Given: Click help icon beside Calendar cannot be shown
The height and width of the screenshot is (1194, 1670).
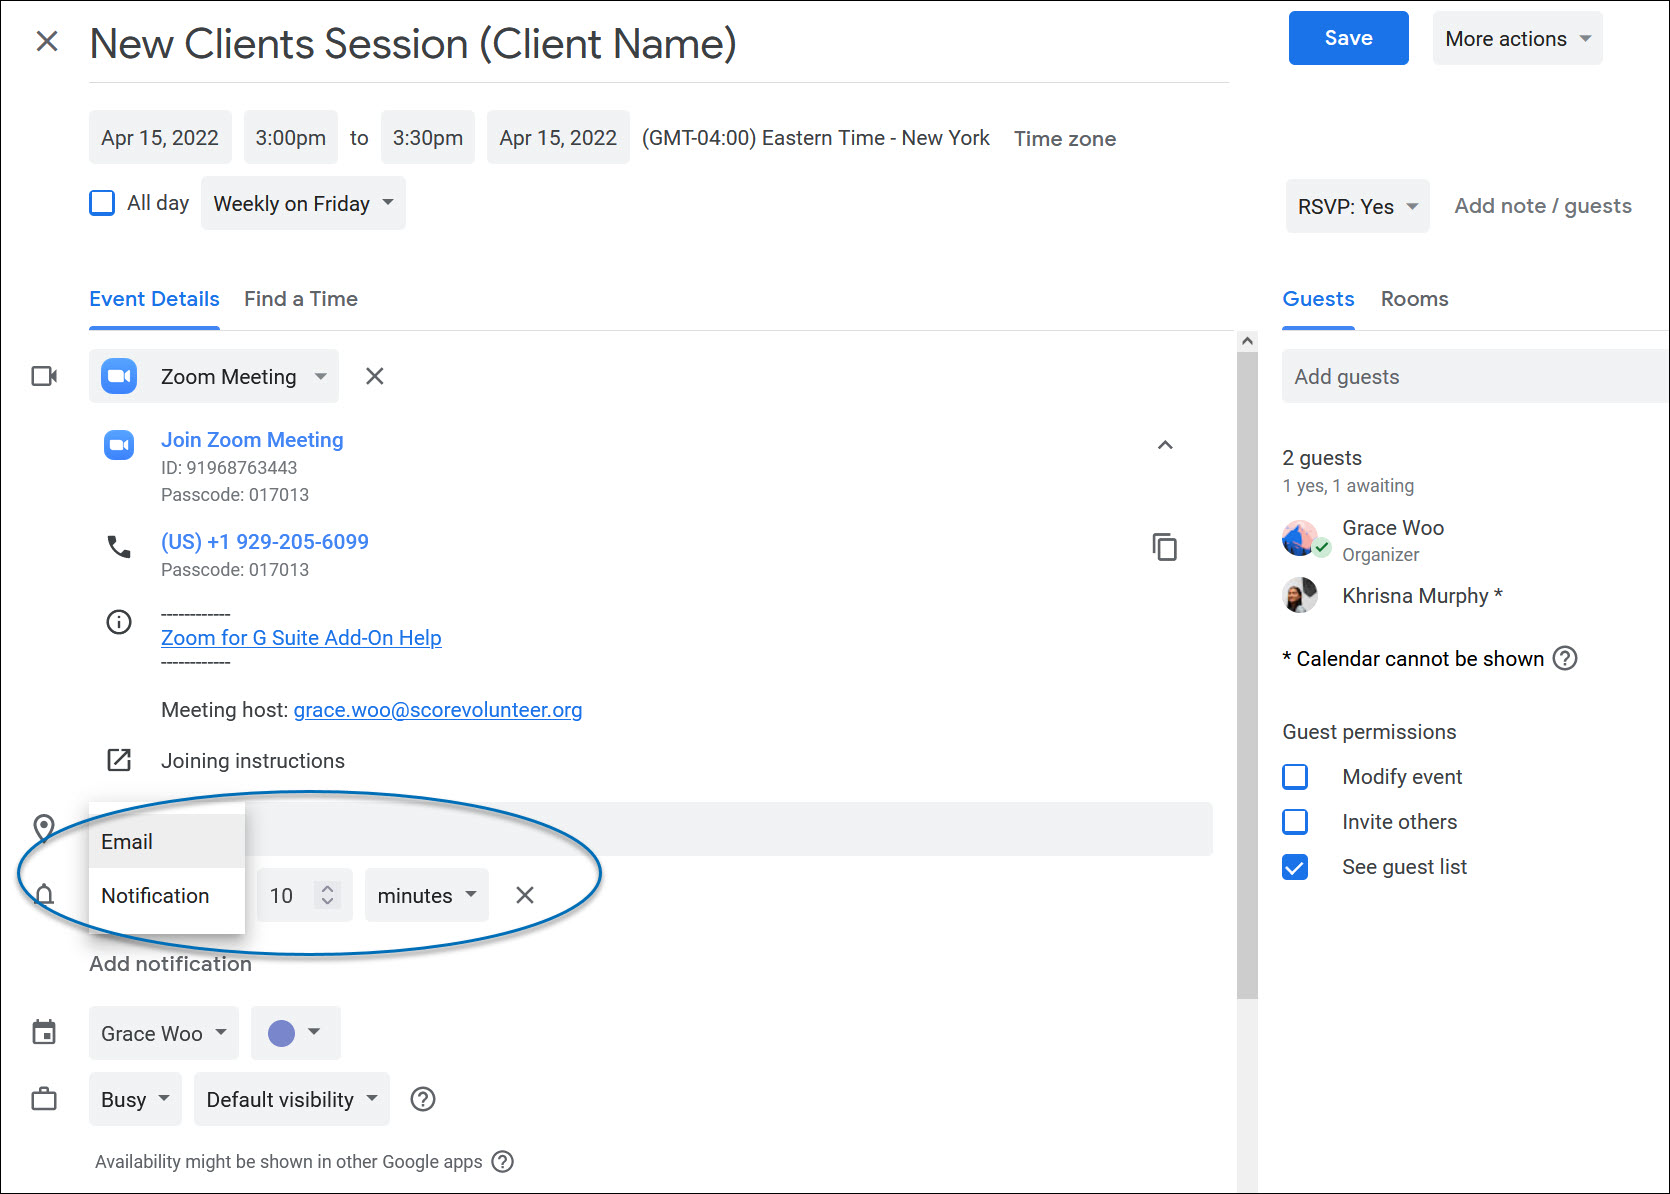Looking at the screenshot, I should click(1565, 658).
